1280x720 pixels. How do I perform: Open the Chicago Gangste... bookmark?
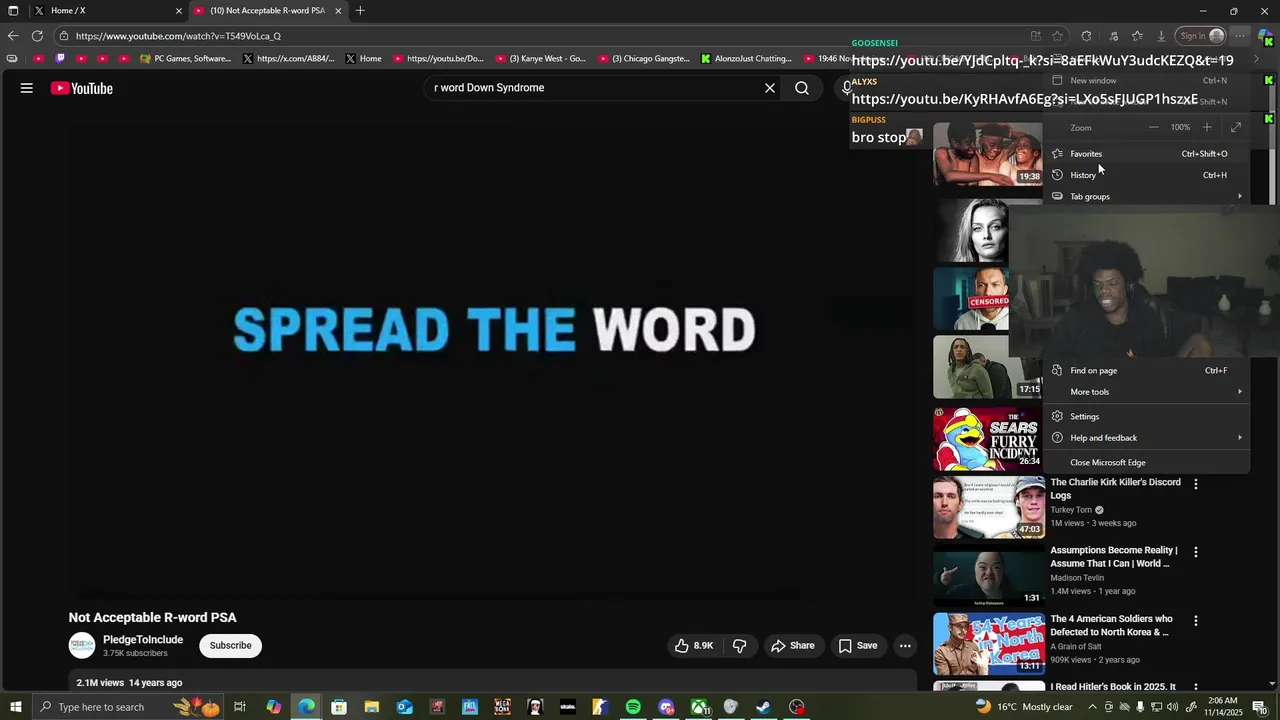[644, 59]
